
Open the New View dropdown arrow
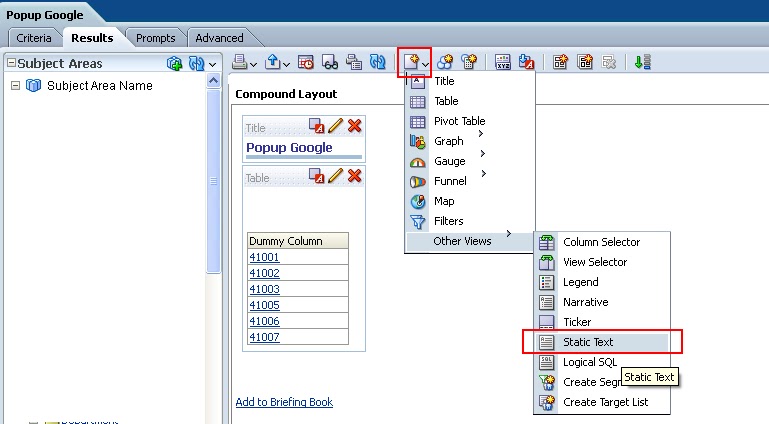(425, 64)
